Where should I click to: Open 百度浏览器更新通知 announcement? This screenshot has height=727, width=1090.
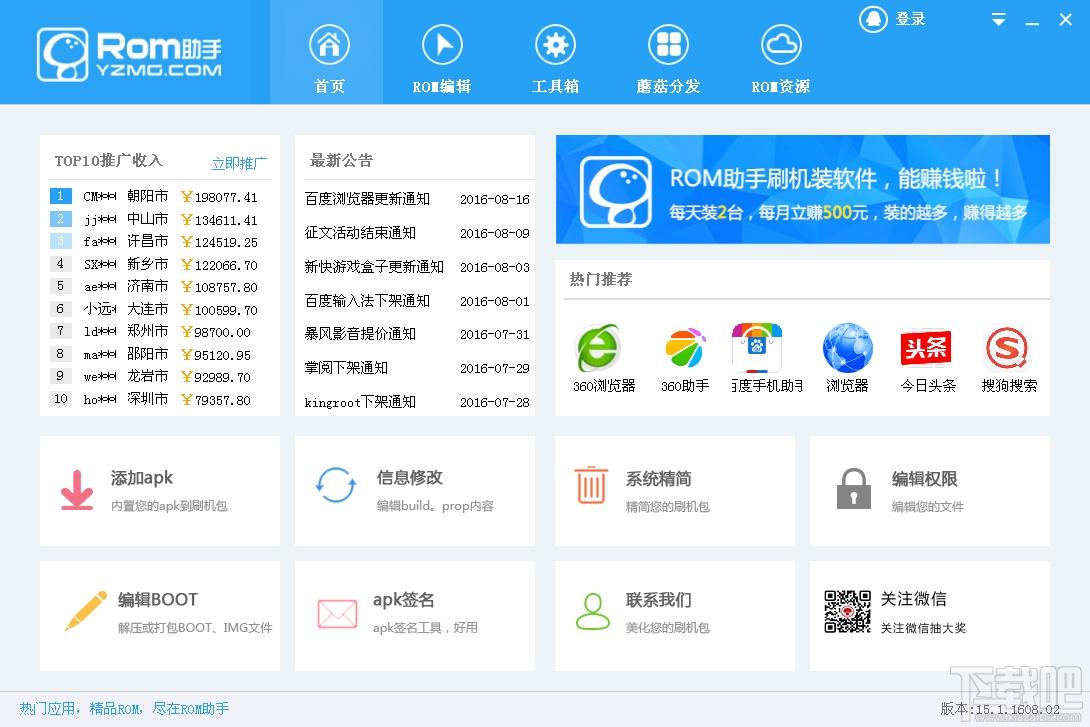[x=367, y=199]
